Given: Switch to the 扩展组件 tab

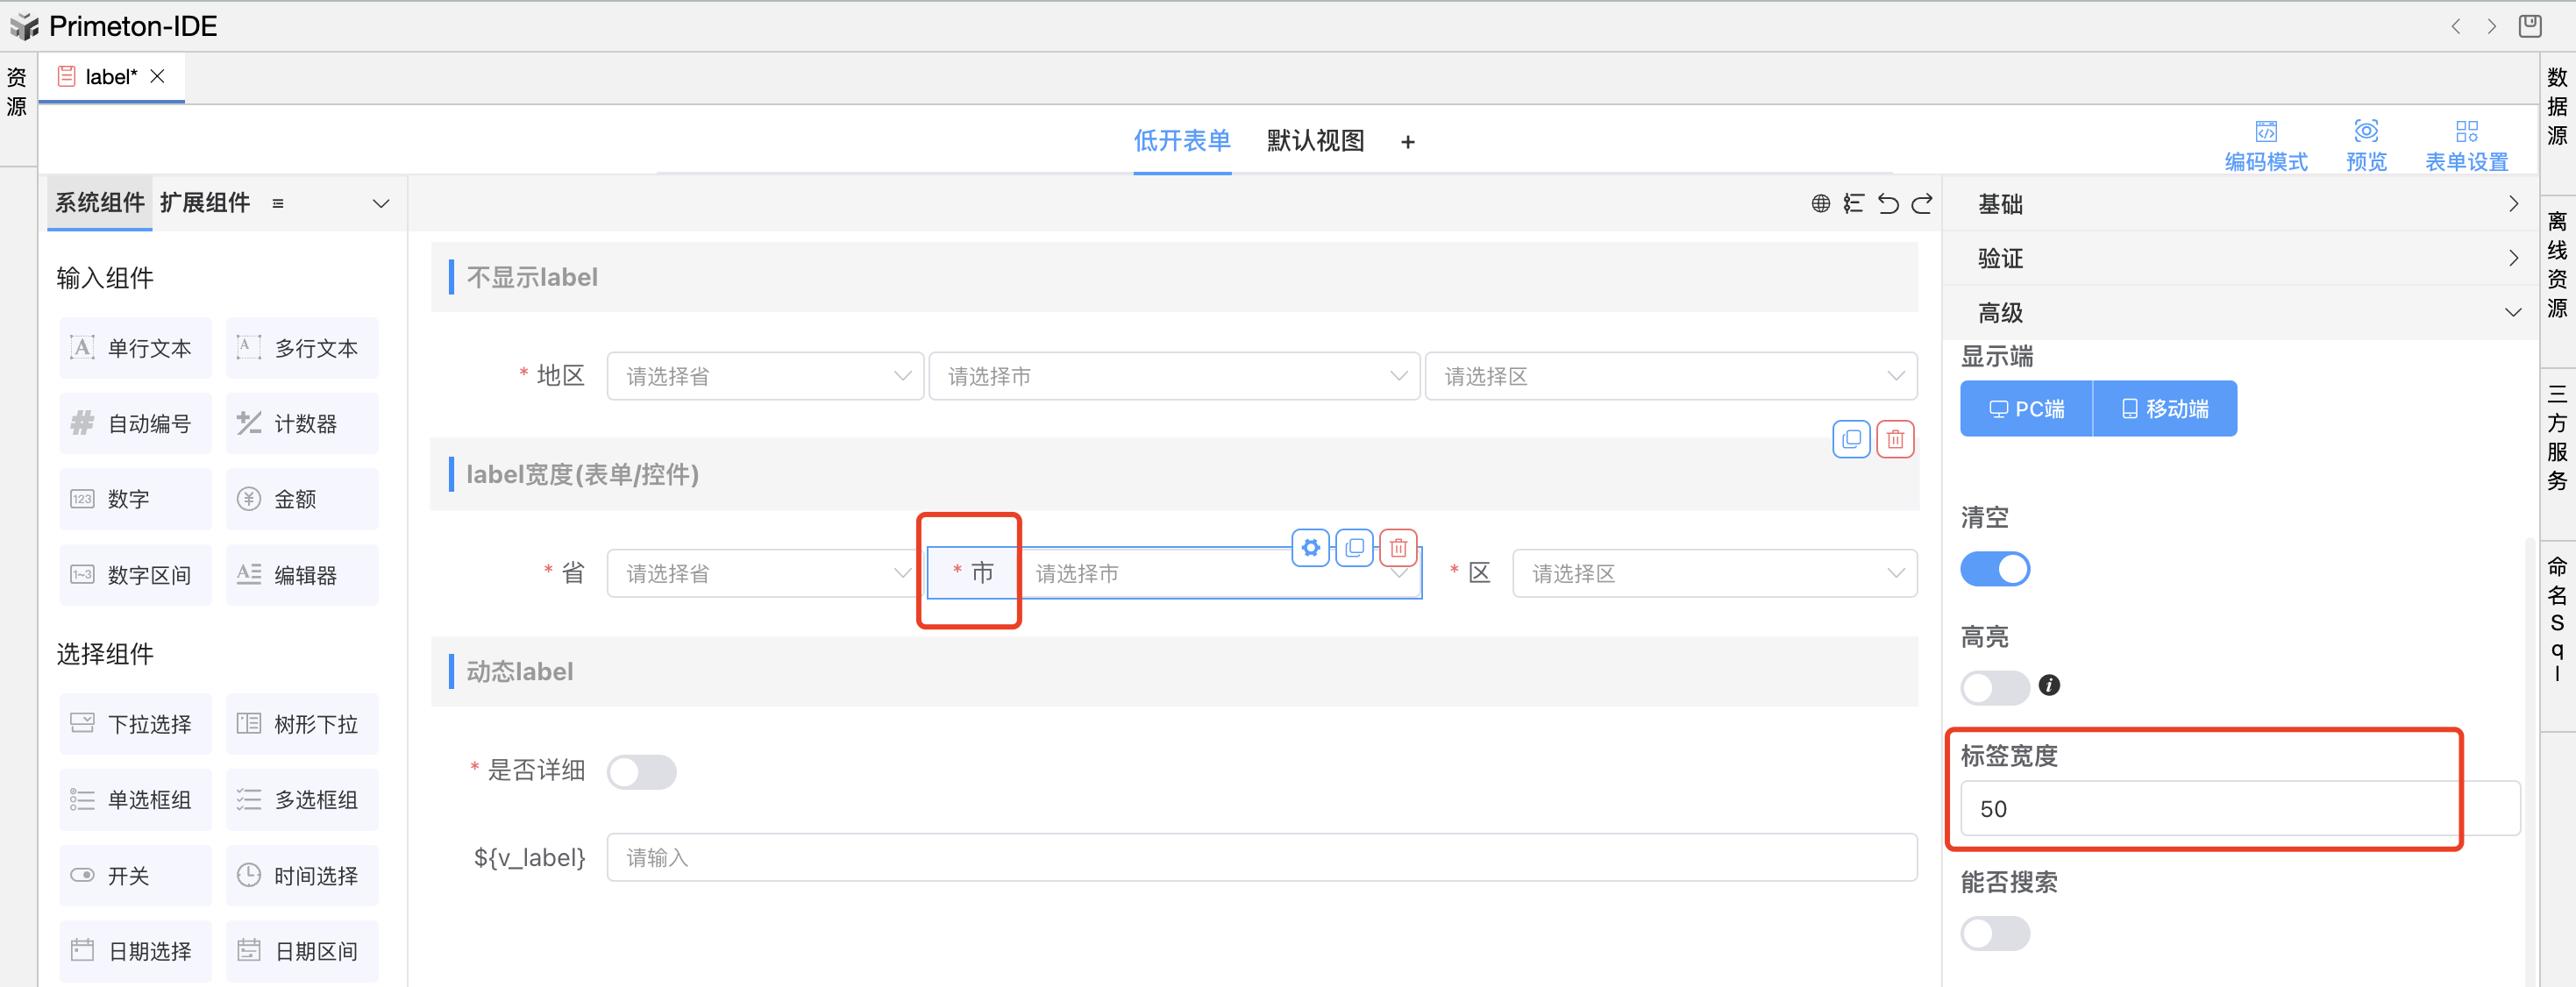Looking at the screenshot, I should (205, 203).
